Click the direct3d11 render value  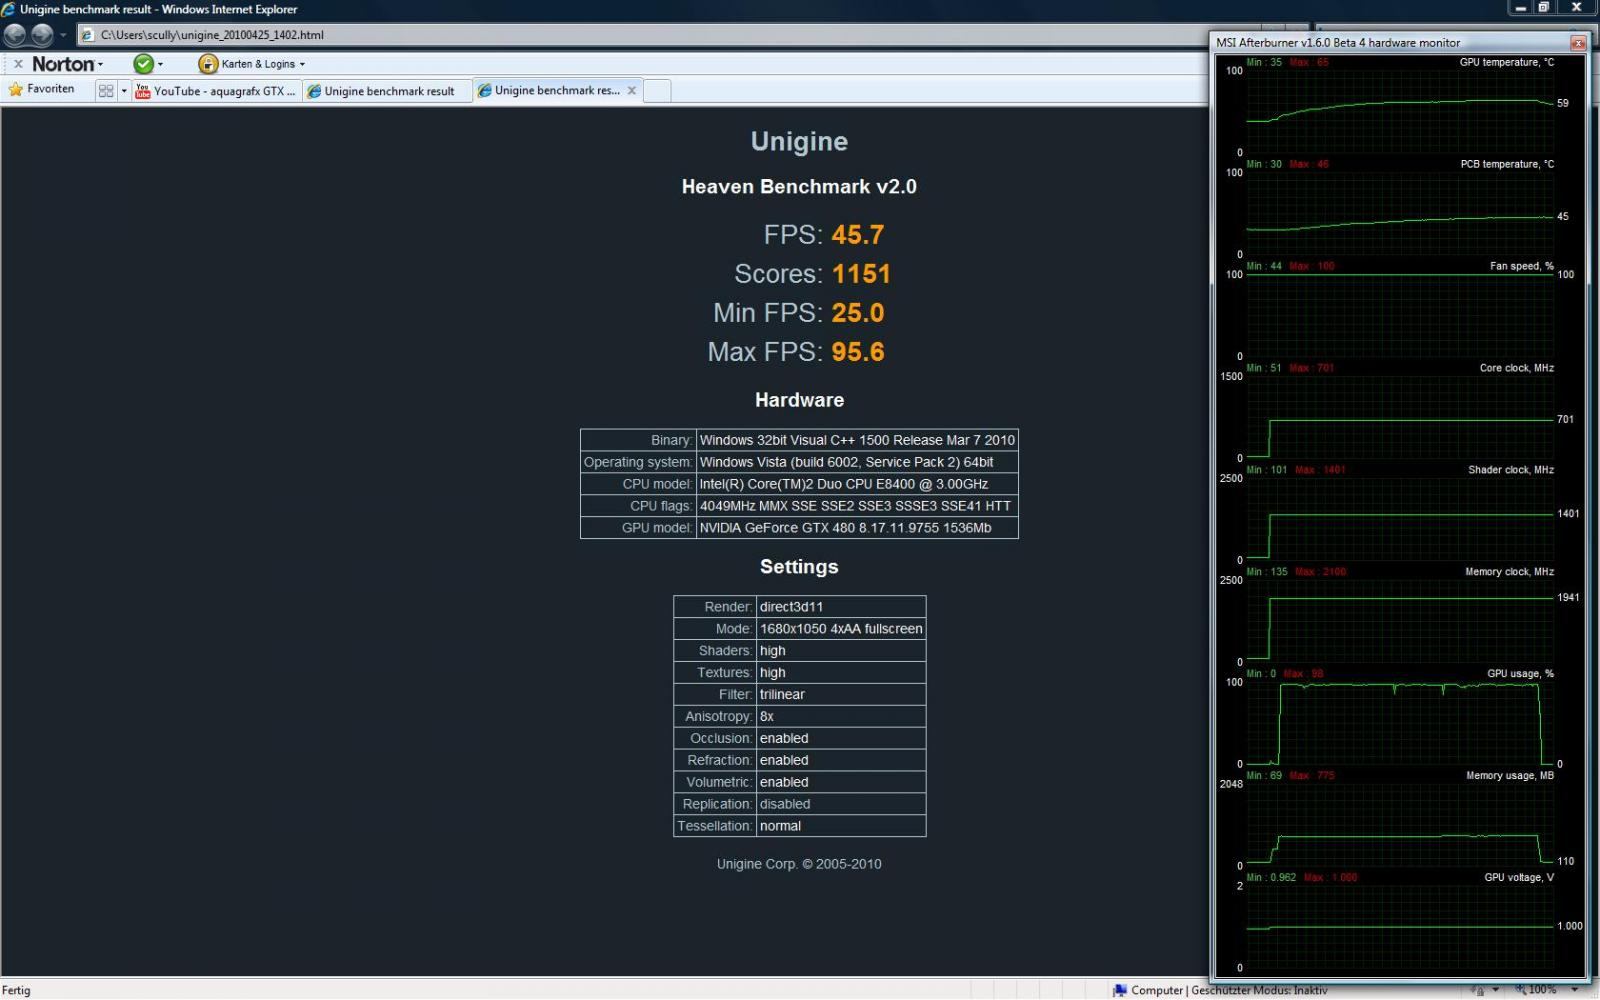coord(841,607)
